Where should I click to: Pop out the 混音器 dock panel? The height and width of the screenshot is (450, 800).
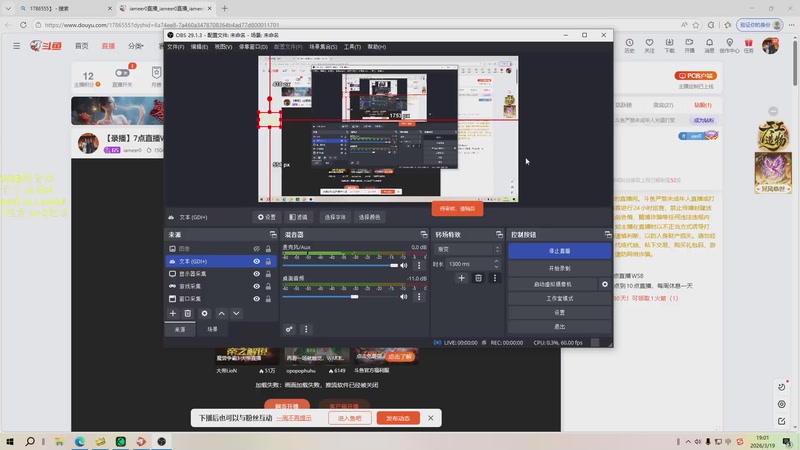(x=423, y=234)
